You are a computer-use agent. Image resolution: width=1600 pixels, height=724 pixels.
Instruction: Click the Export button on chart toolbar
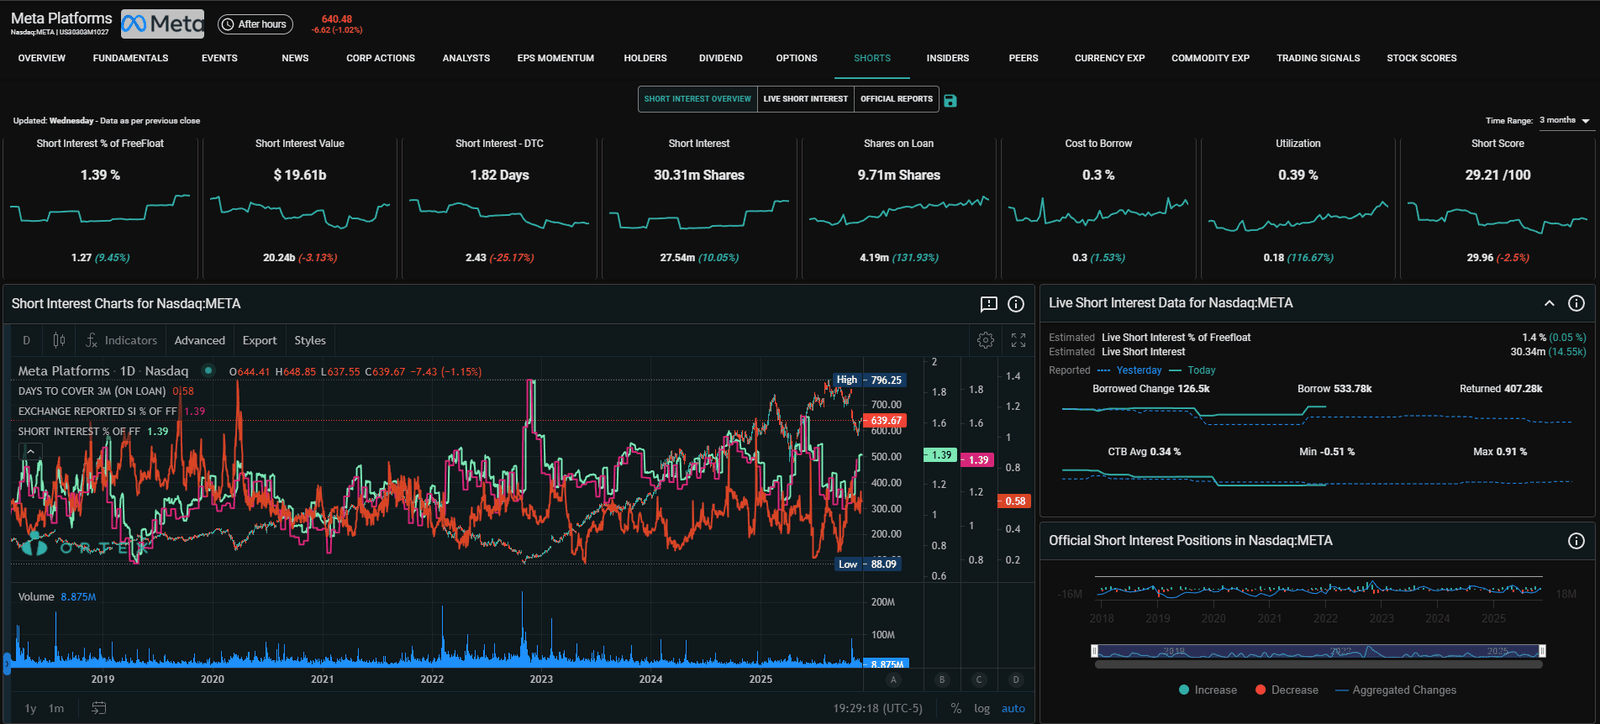pyautogui.click(x=259, y=341)
